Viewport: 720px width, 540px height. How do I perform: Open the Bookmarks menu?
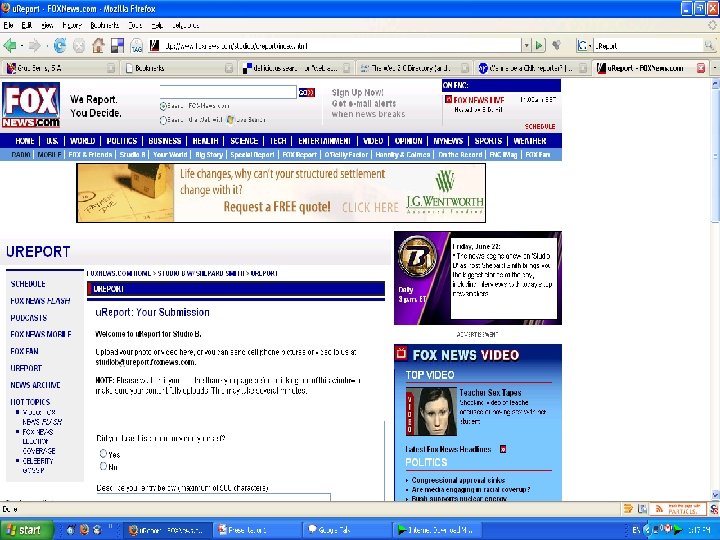tap(105, 25)
